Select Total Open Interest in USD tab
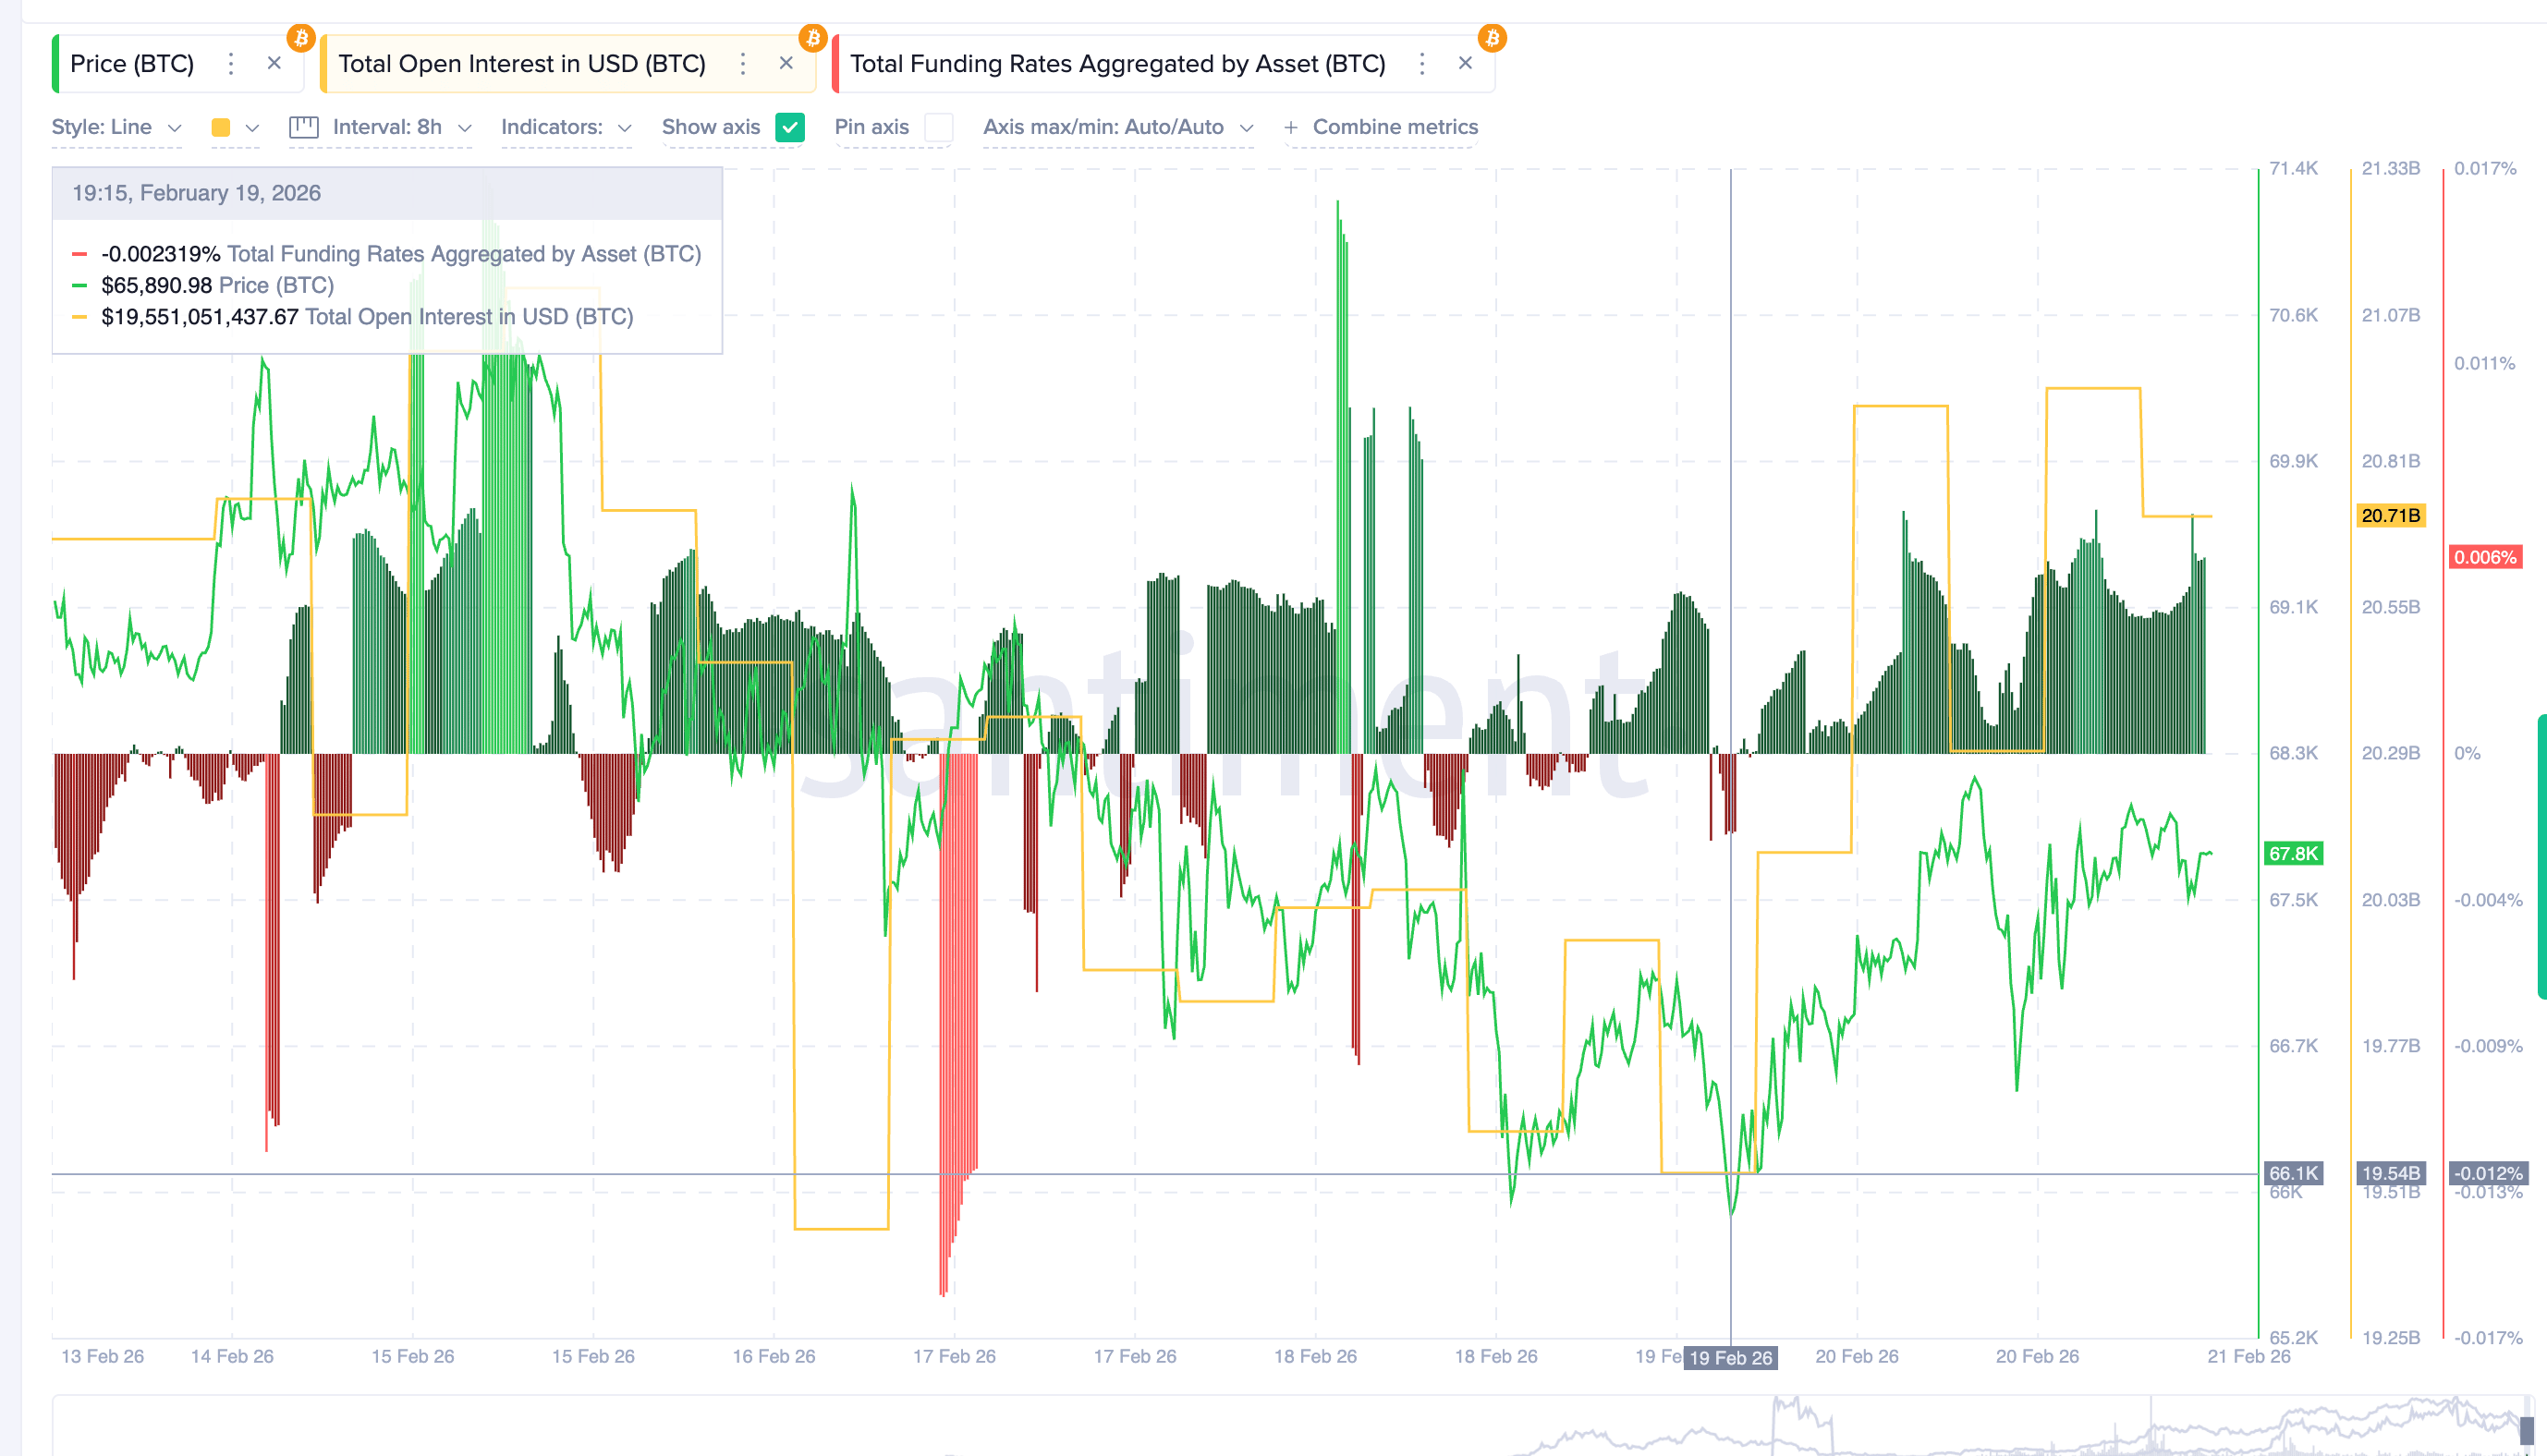Screen dimensions: 2547x1456 (521, 64)
